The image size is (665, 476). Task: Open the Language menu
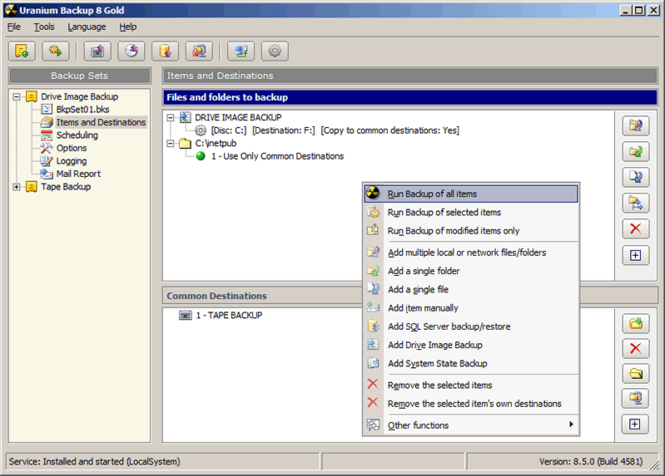87,27
